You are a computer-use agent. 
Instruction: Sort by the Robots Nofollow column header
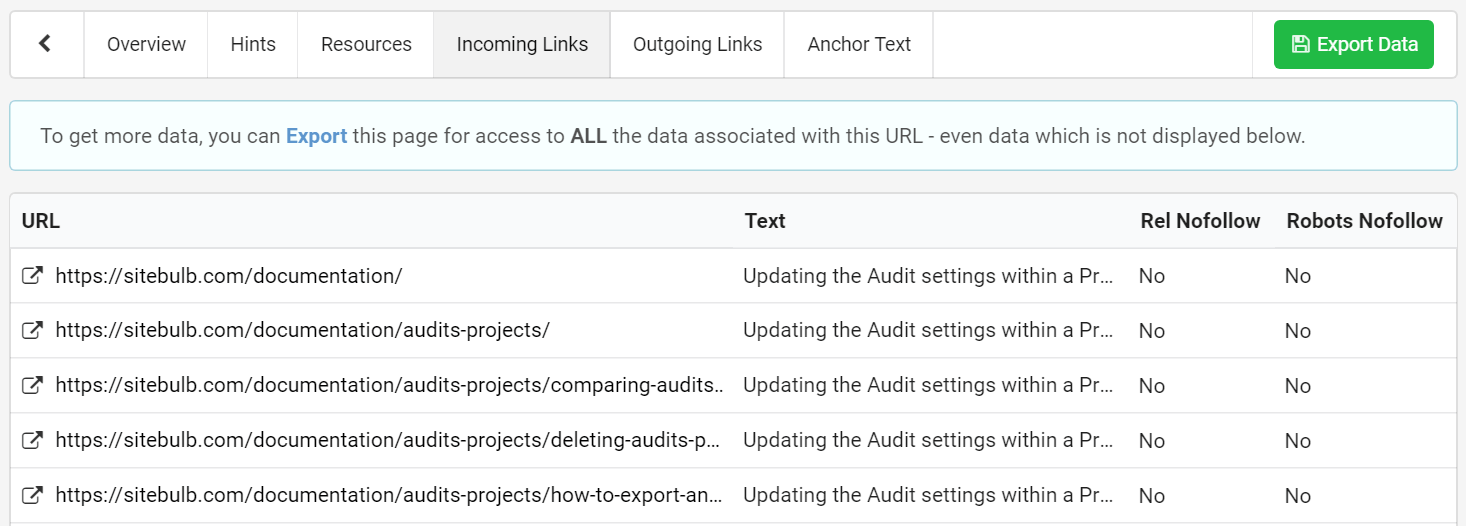point(1364,221)
